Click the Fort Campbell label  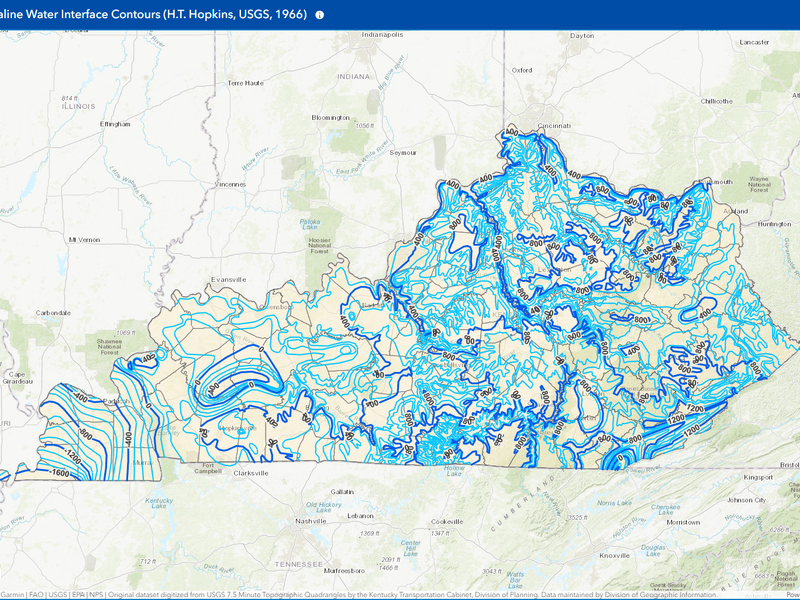208,468
